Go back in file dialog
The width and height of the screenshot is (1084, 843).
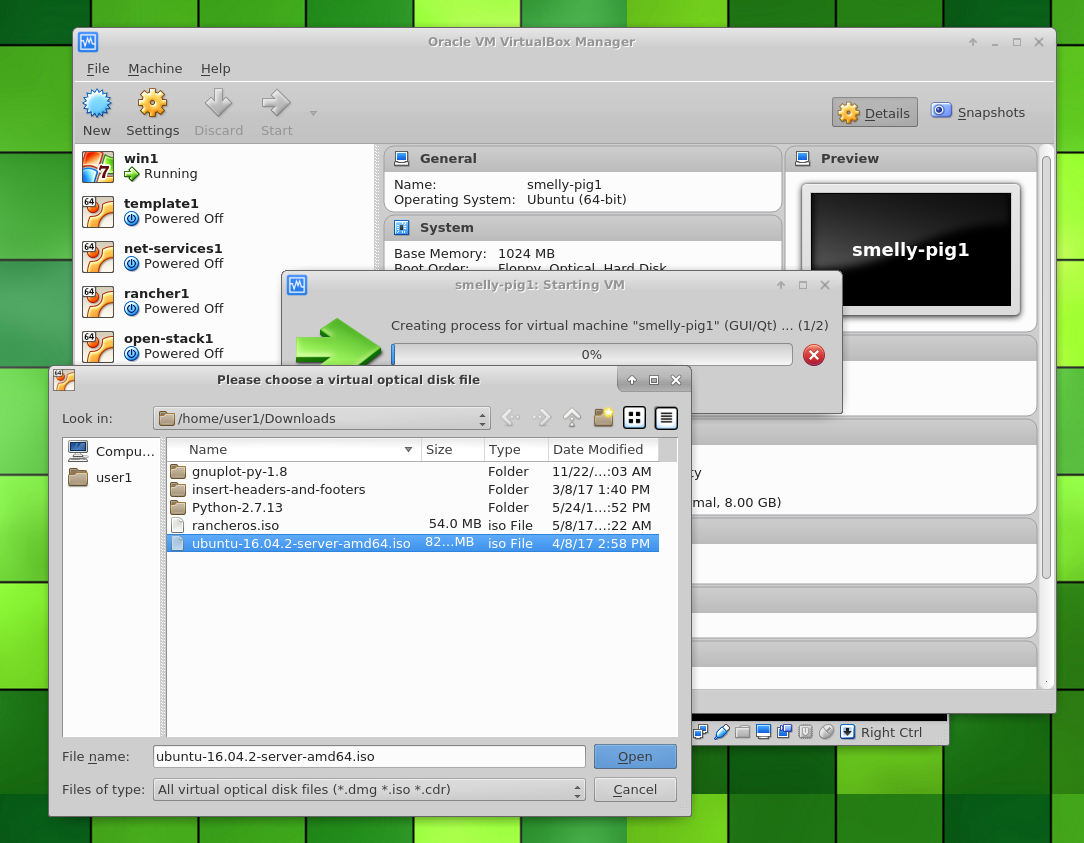click(x=510, y=418)
